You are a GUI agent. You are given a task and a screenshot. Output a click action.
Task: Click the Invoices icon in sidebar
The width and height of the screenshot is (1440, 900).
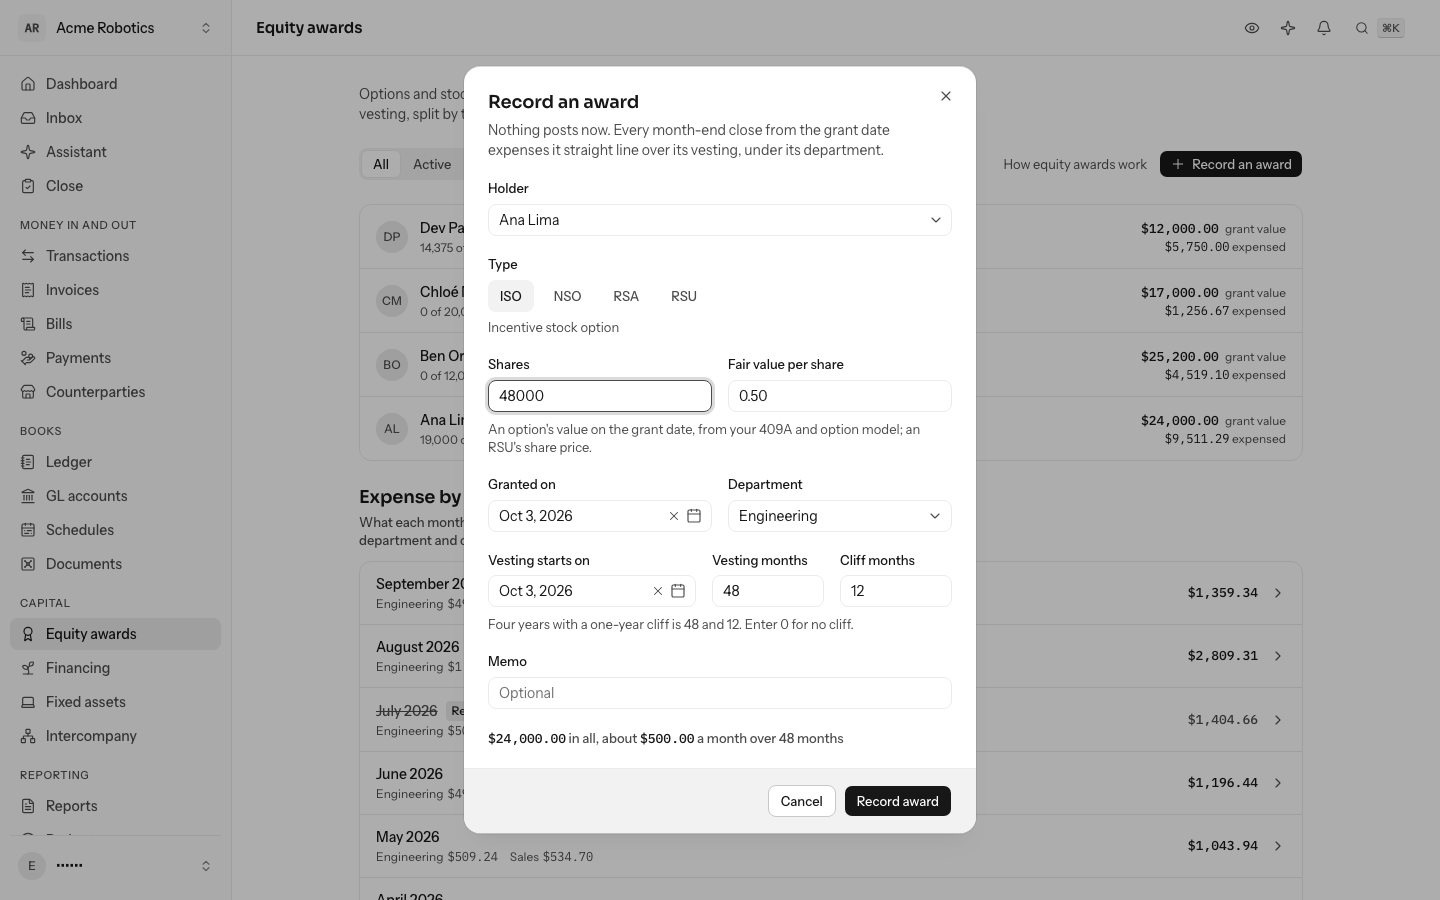[x=28, y=290]
